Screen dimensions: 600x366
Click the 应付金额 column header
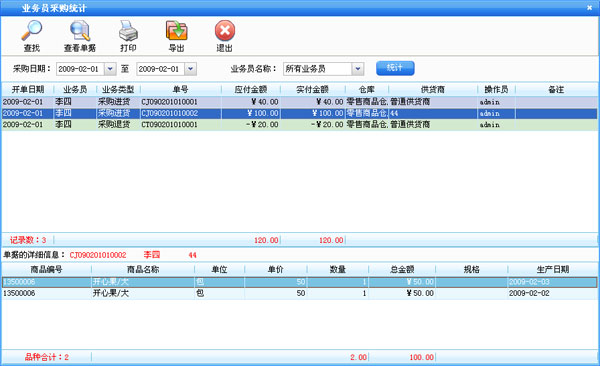tap(251, 90)
